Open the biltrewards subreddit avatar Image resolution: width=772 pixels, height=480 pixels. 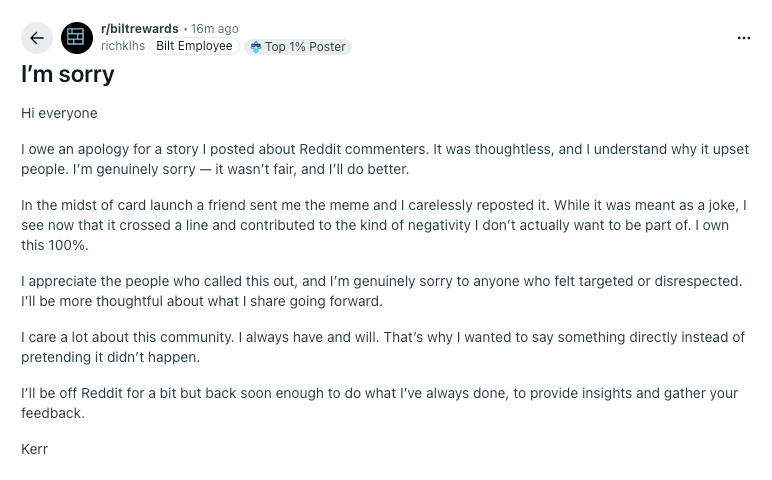click(x=77, y=38)
